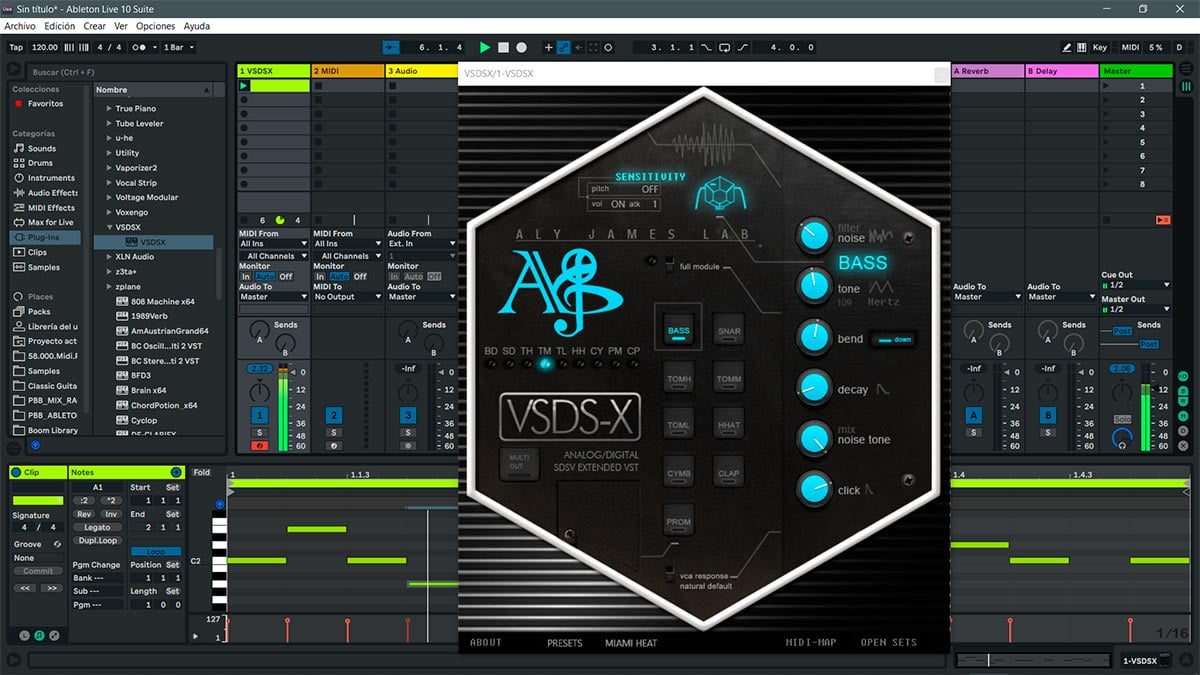Screen dimensions: 1200x675
Task: Expand the Tube Leveler folder
Action: click(110, 124)
